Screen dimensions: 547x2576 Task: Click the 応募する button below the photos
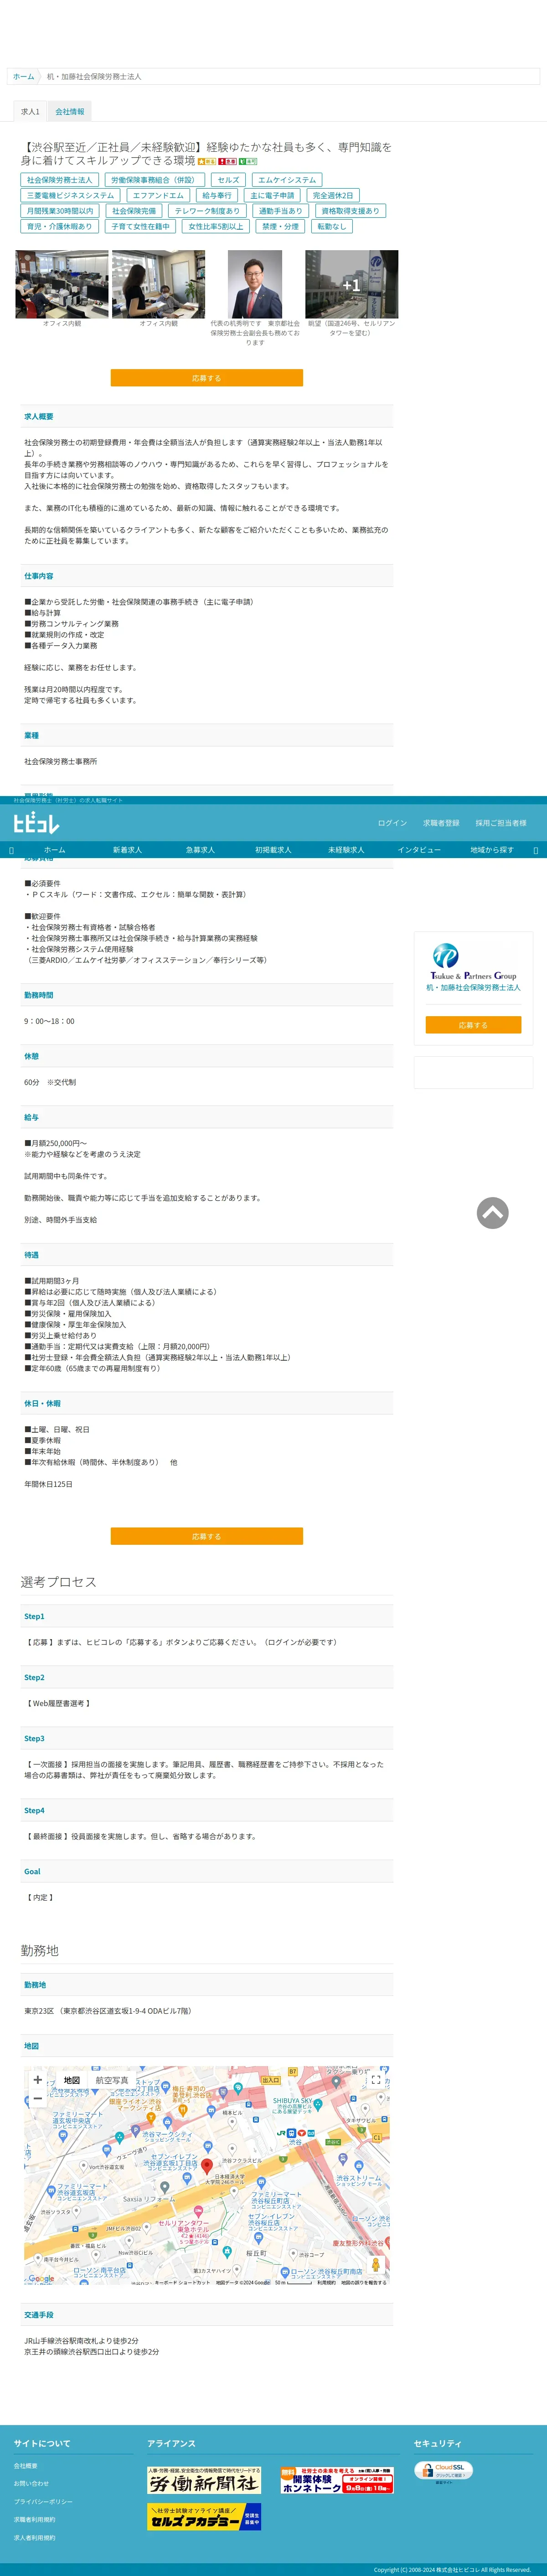[206, 378]
